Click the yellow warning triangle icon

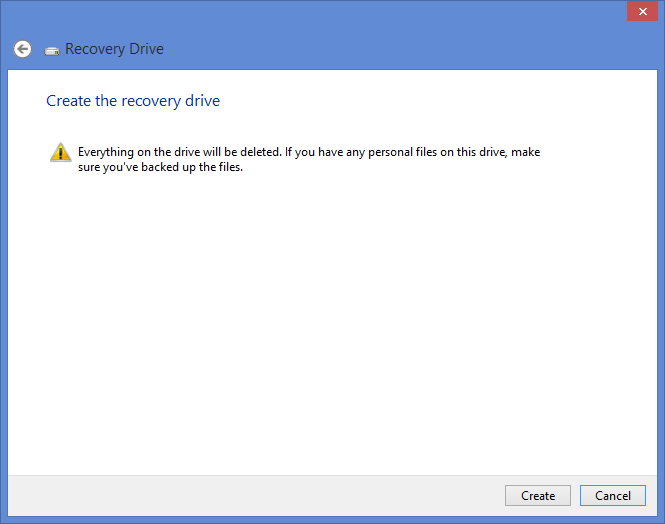[x=60, y=153]
